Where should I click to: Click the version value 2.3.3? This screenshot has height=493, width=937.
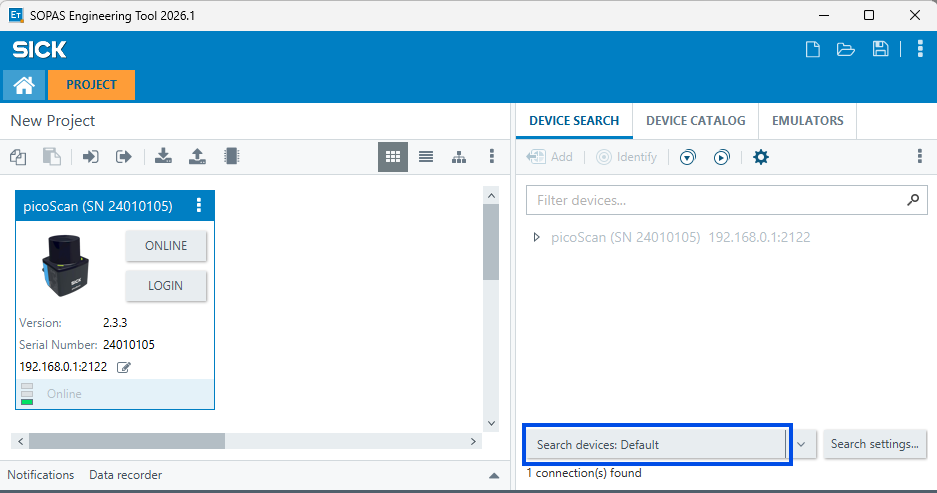pos(115,323)
